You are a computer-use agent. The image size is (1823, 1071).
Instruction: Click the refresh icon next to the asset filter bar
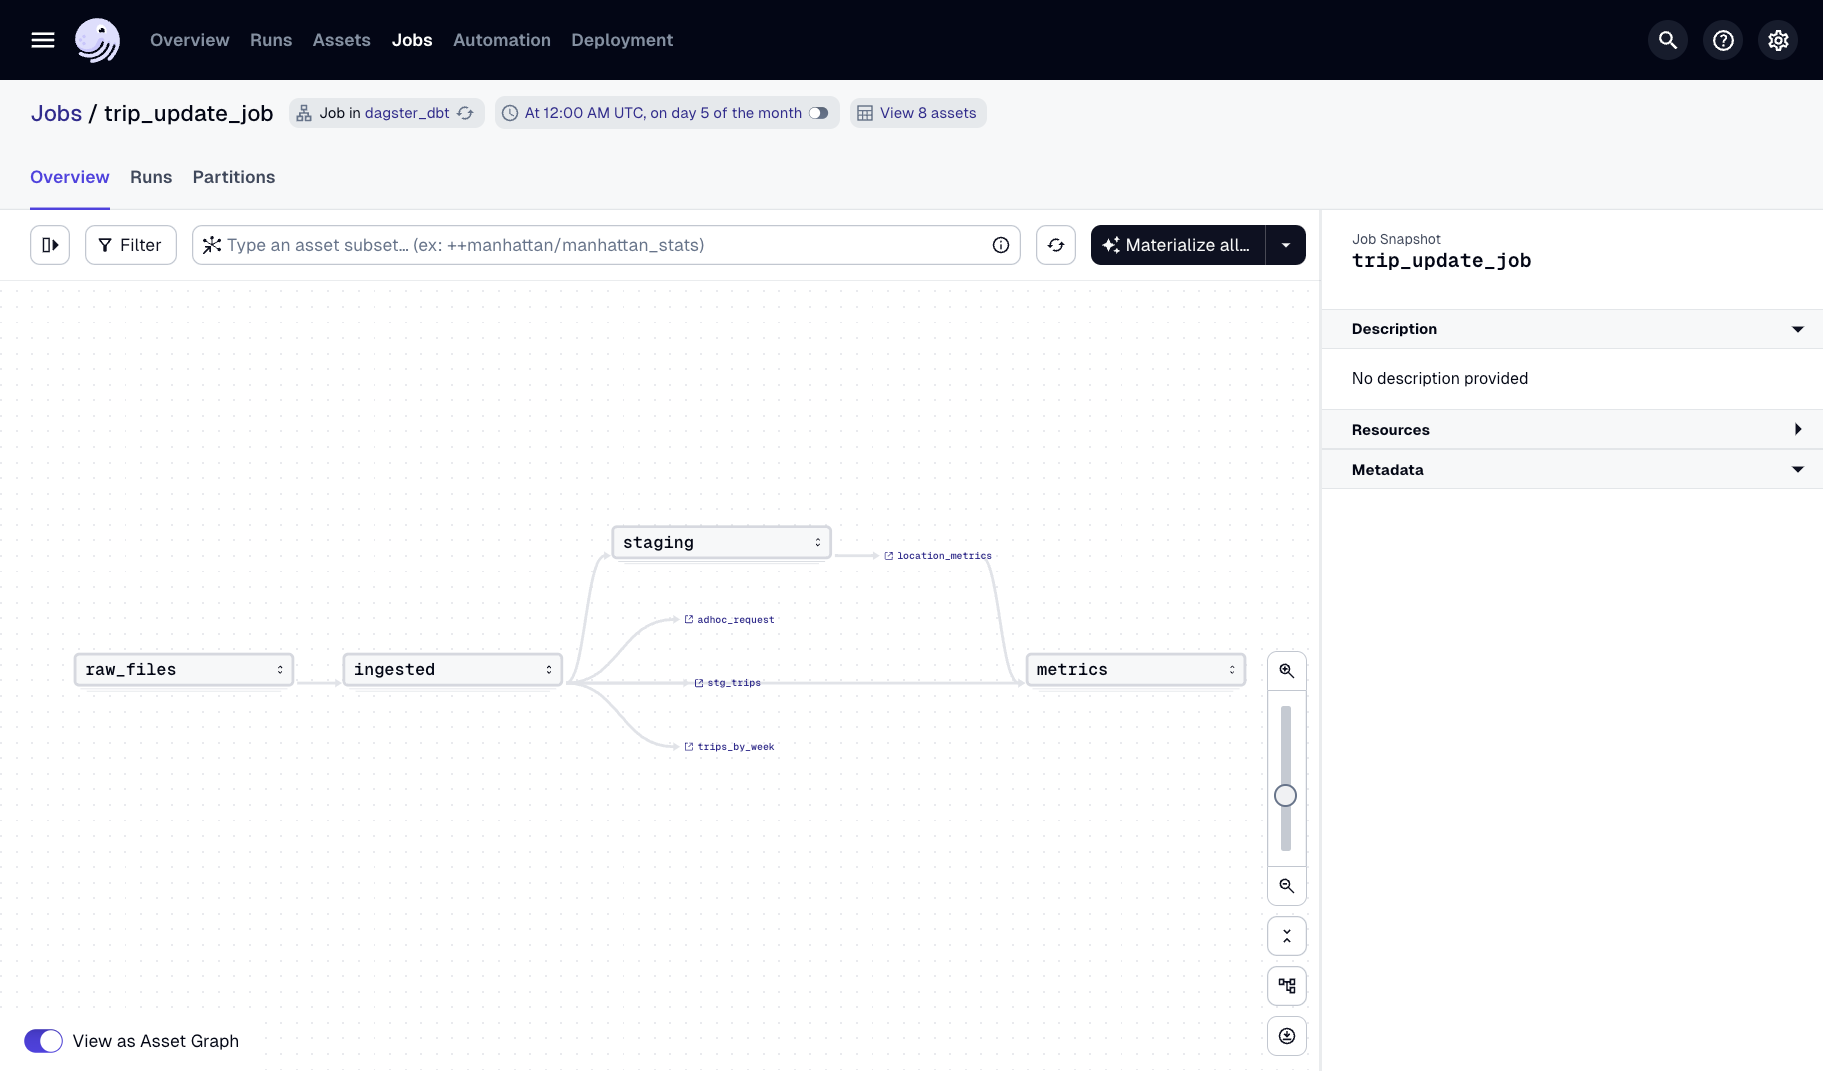coord(1056,245)
